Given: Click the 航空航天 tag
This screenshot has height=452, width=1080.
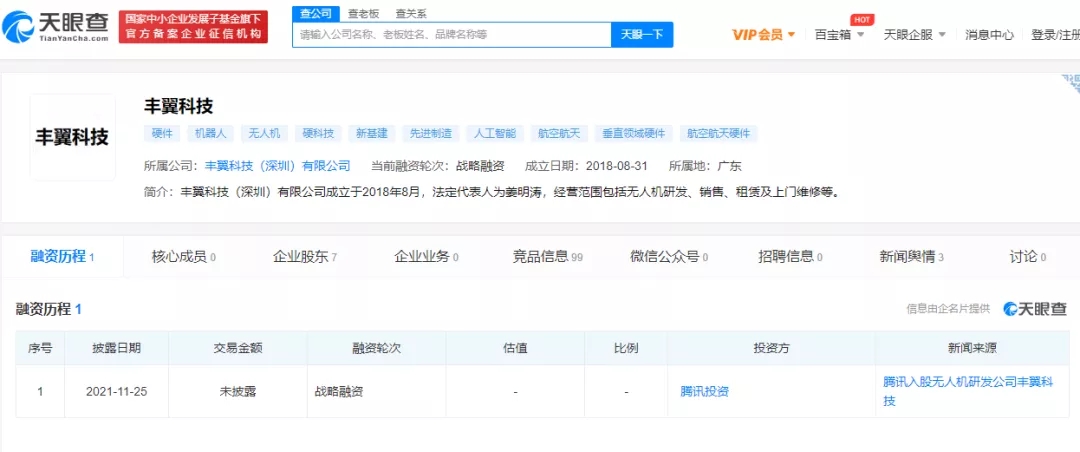Looking at the screenshot, I should click(559, 134).
